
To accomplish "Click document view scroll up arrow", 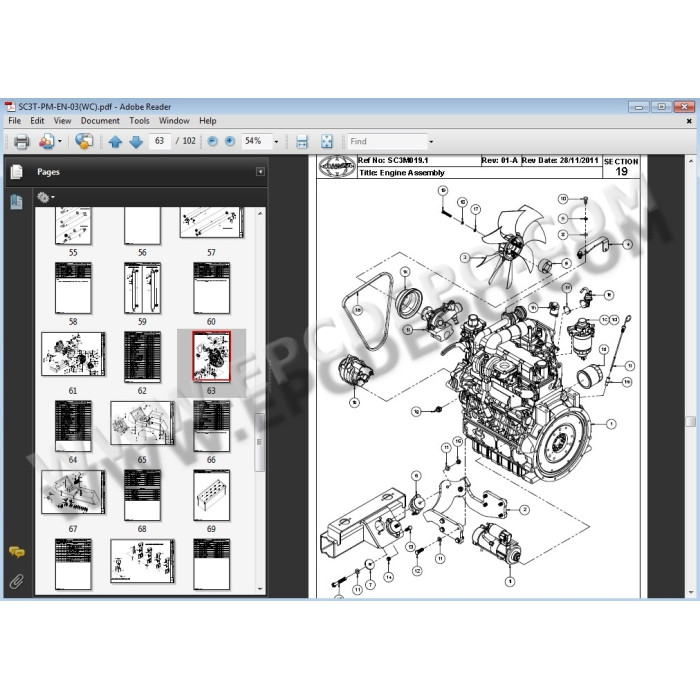I will [x=691, y=161].
